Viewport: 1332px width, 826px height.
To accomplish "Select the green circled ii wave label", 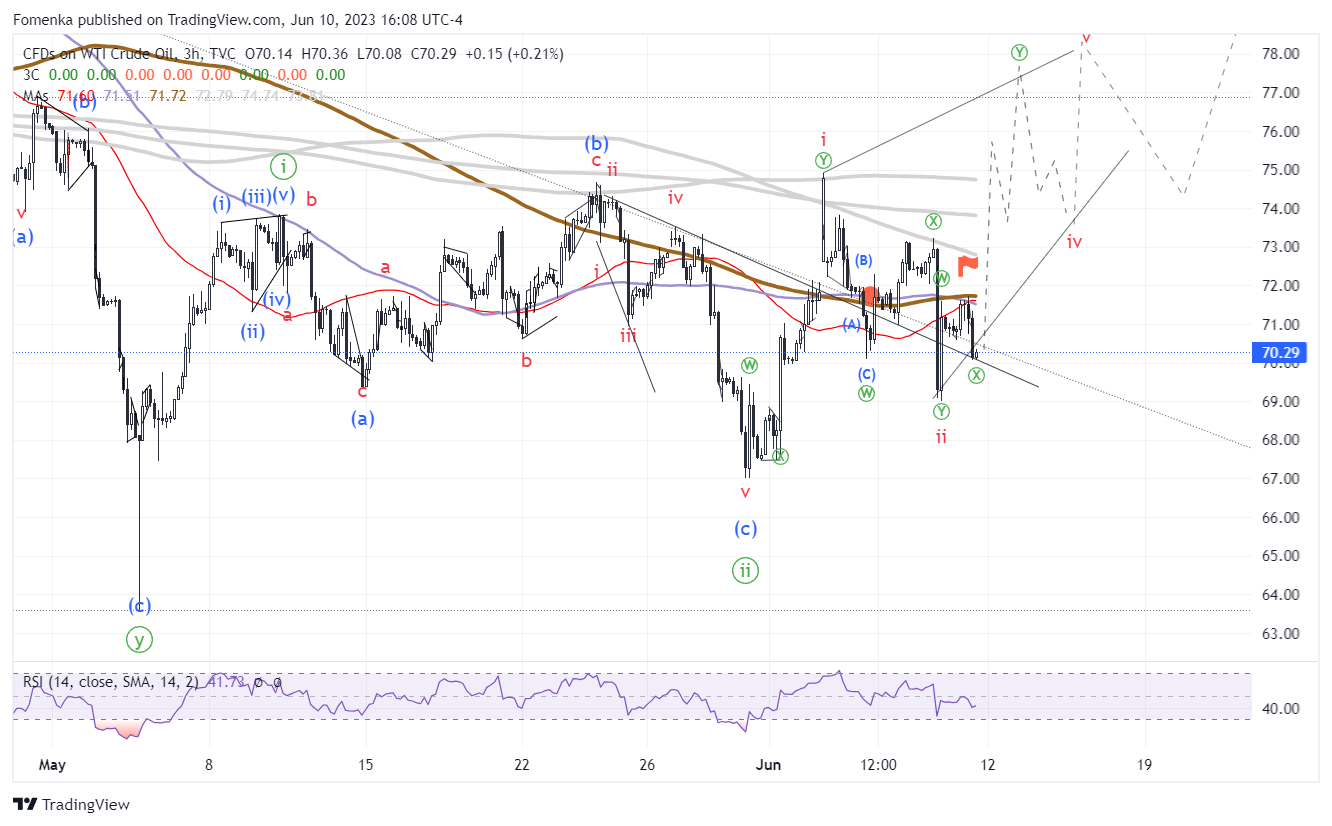I will coord(746,571).
